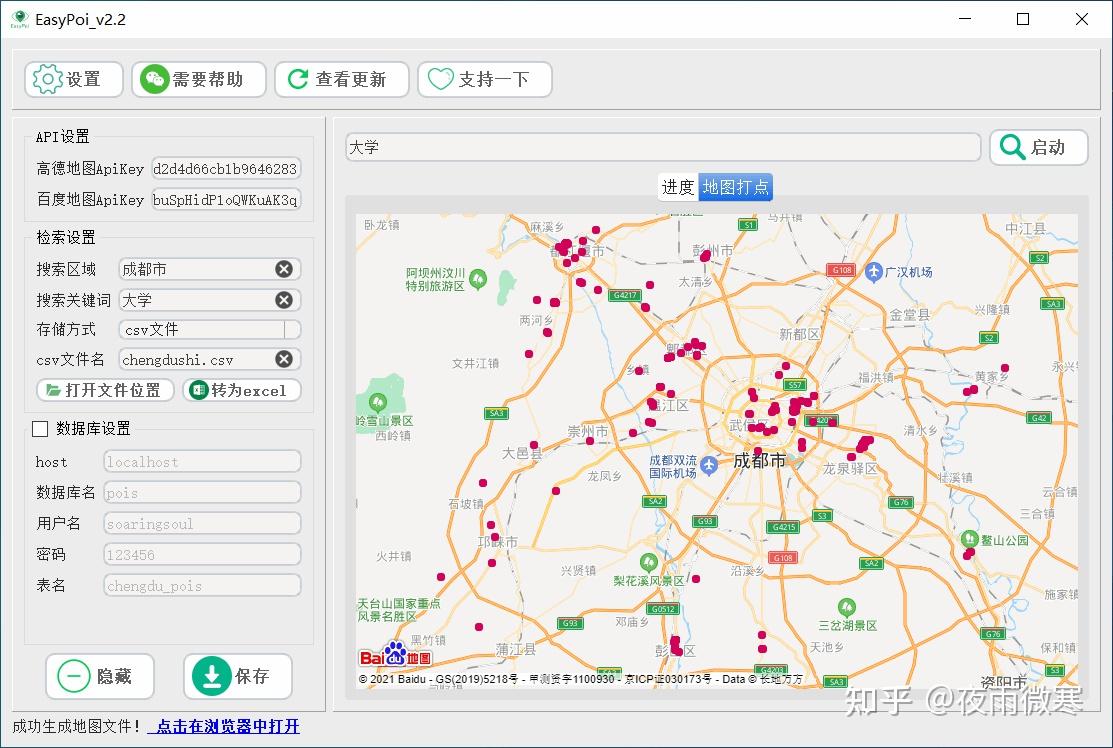This screenshot has height=748, width=1113.
Task: Click the 数据库名 field showing pois
Action: pos(202,493)
